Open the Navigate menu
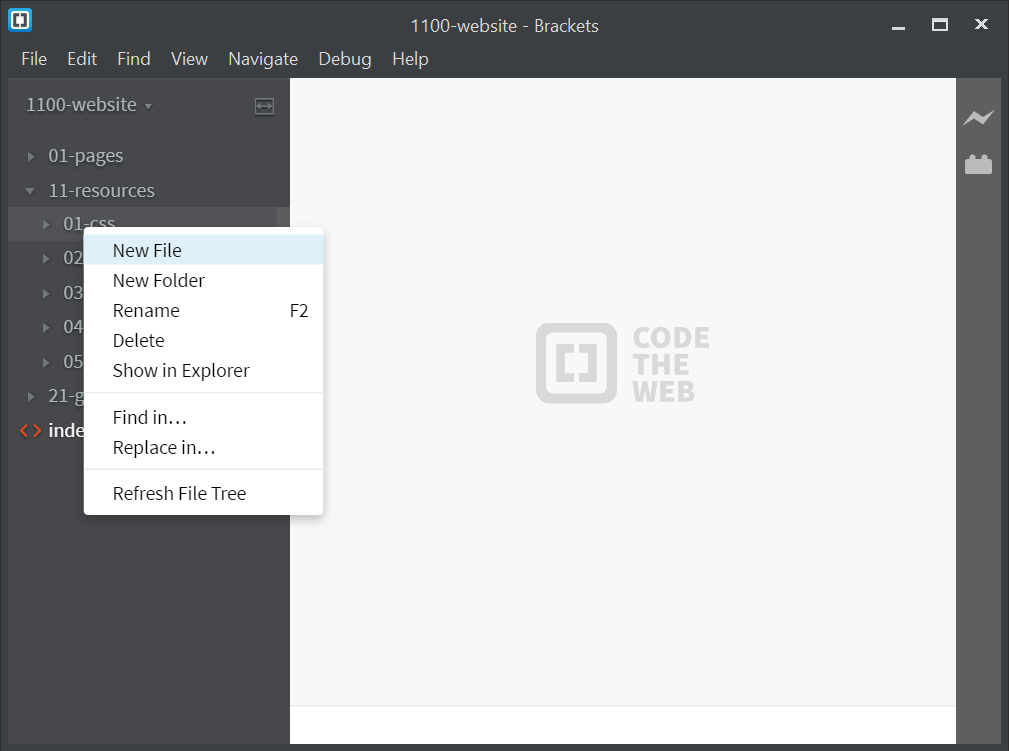The height and width of the screenshot is (751, 1009). pyautogui.click(x=263, y=59)
